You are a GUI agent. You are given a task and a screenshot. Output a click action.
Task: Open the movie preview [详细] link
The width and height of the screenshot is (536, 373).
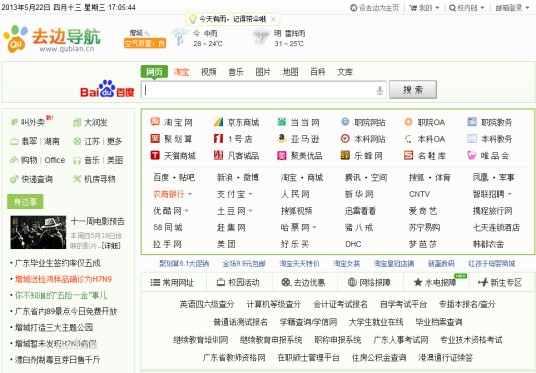coord(111,245)
